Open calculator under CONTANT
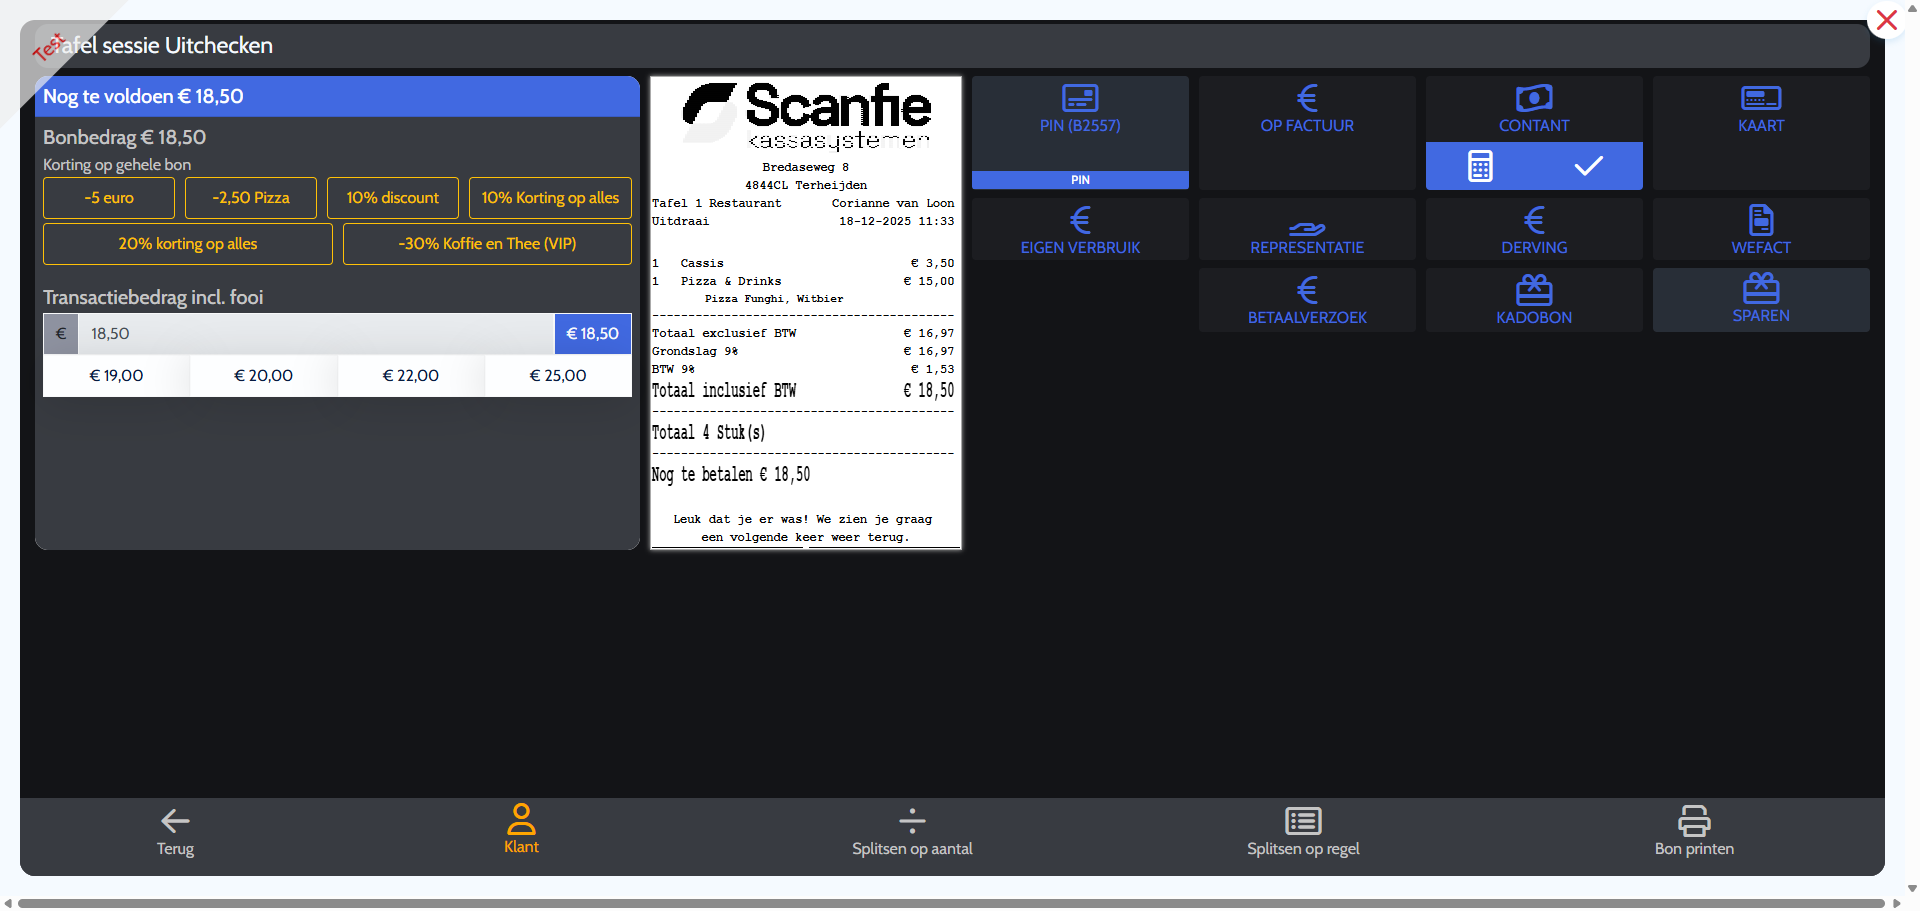 point(1480,166)
